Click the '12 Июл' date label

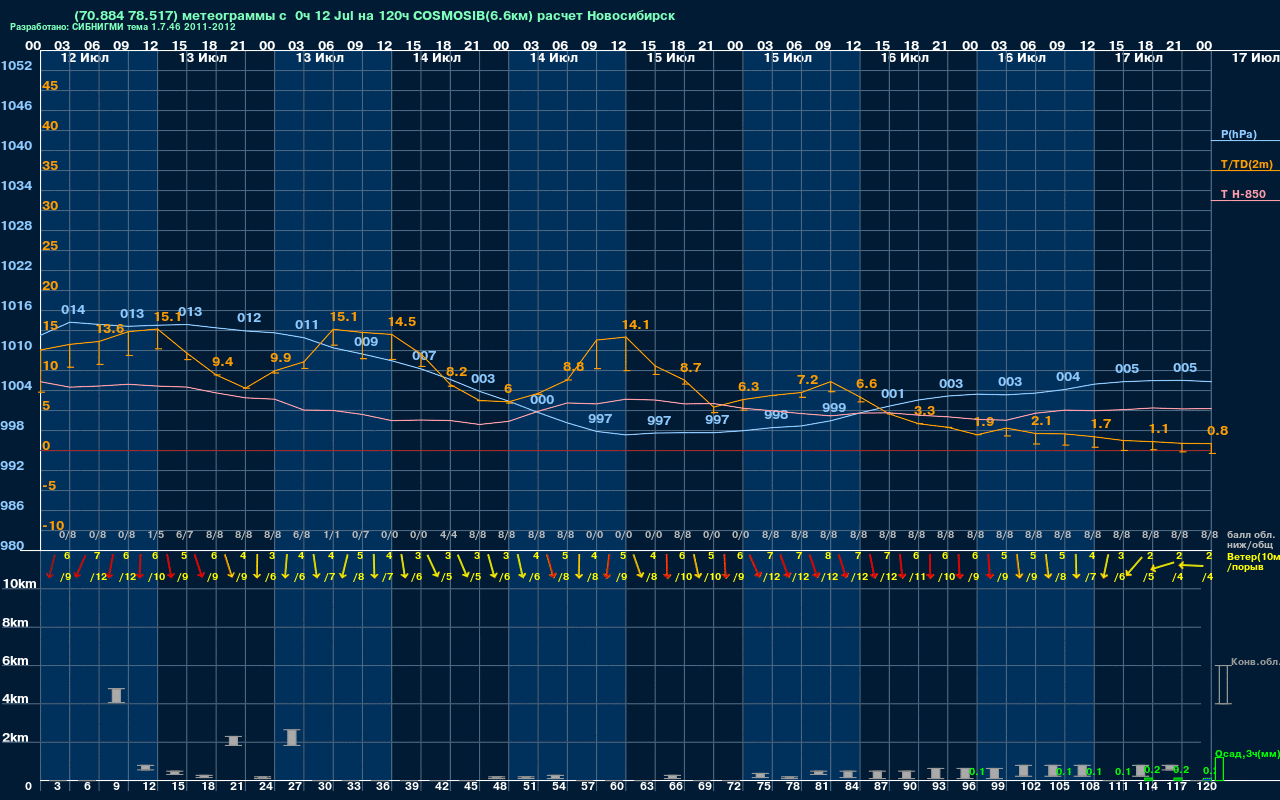tap(86, 58)
